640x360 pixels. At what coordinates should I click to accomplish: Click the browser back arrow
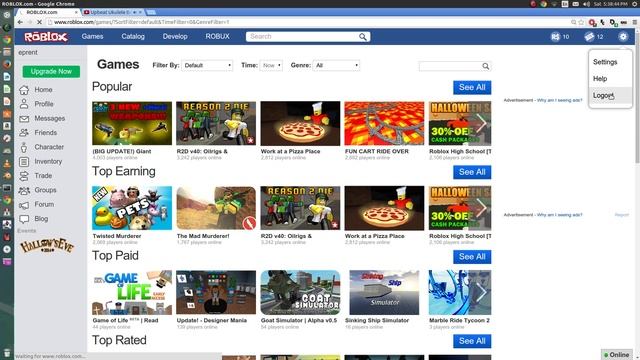[x=20, y=22]
